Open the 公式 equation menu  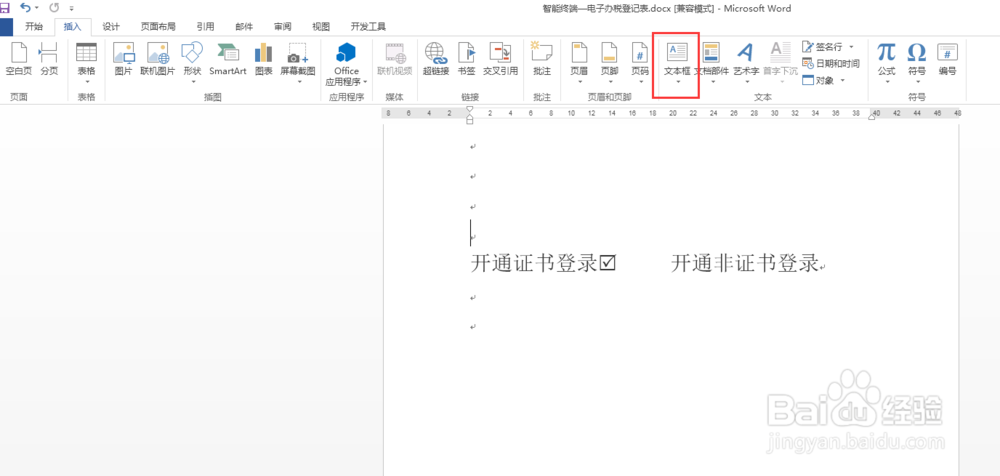886,63
